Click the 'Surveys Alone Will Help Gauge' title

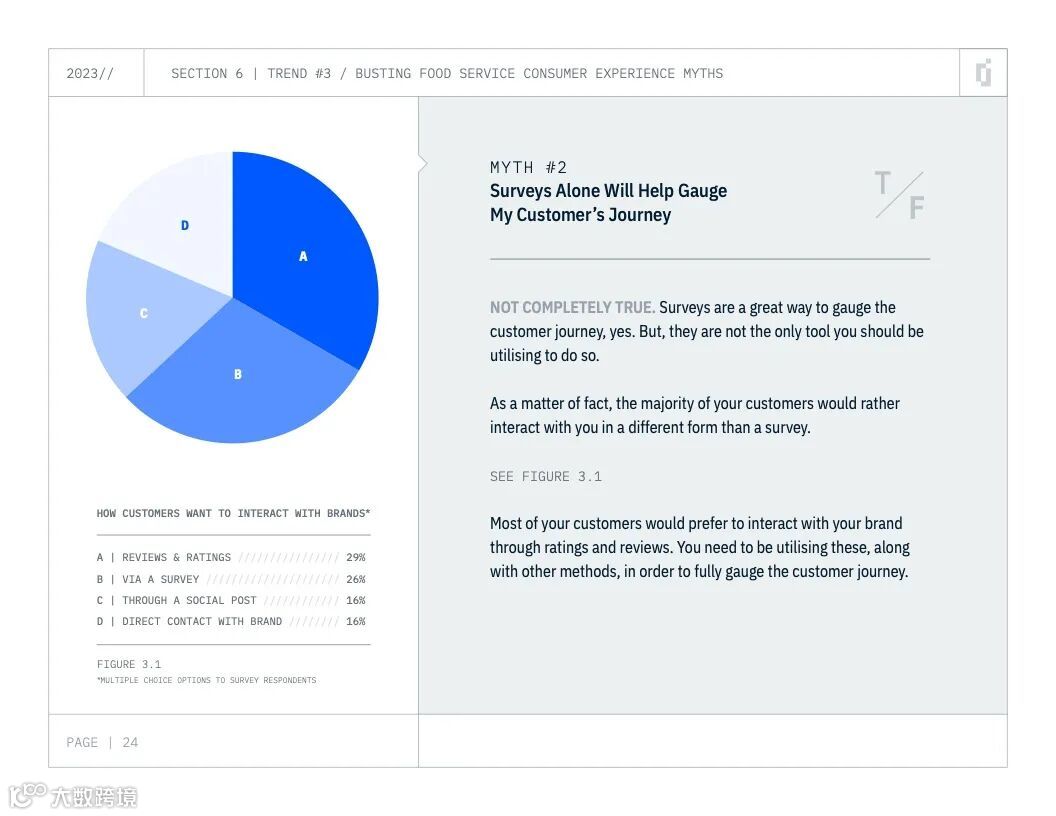[608, 191]
